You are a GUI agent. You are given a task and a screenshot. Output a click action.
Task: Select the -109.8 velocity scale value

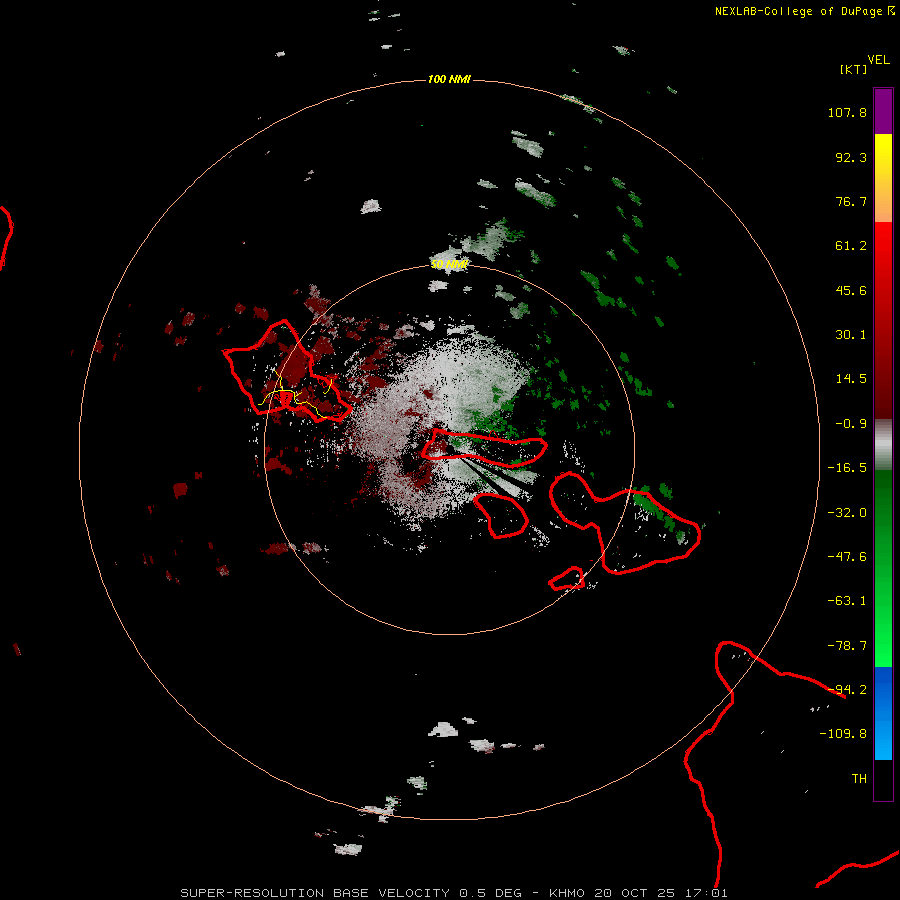tap(843, 734)
